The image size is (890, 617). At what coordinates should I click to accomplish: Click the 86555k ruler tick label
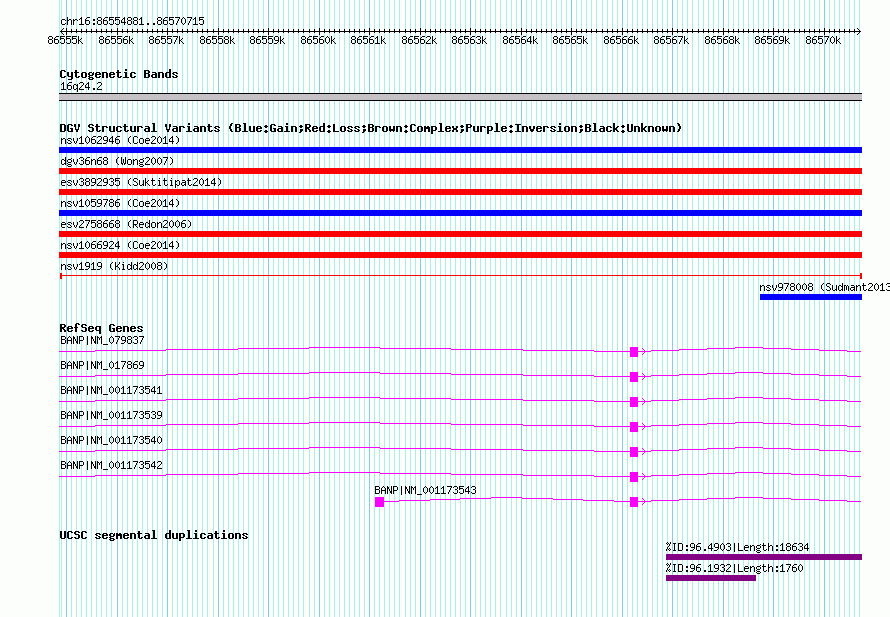[x=65, y=40]
